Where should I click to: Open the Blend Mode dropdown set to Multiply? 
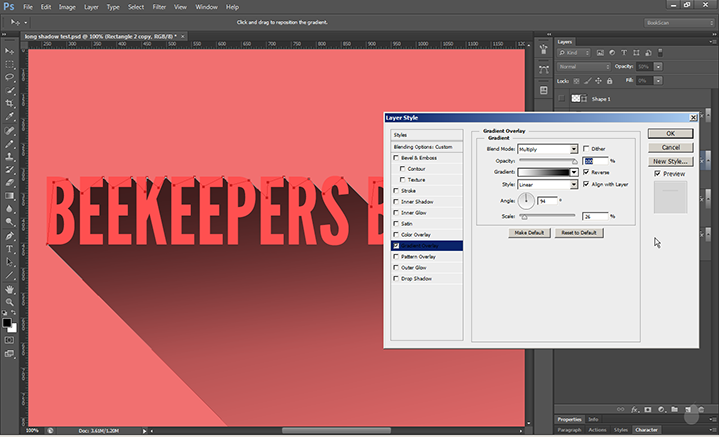tap(547, 148)
